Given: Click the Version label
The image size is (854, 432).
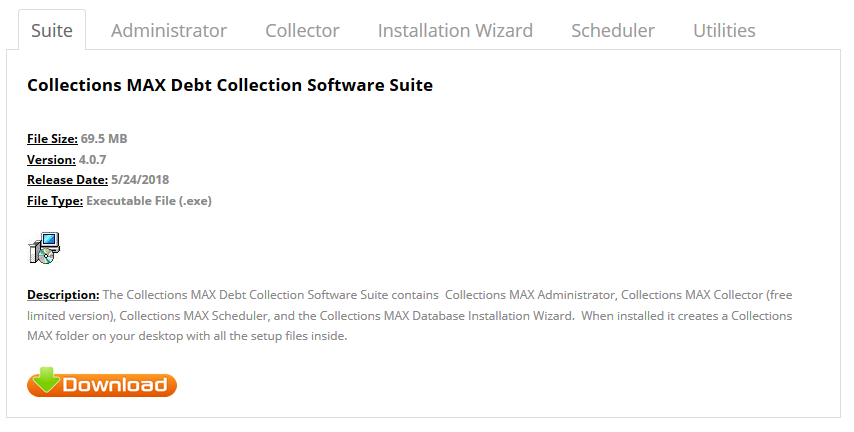Looking at the screenshot, I should click(x=51, y=160).
